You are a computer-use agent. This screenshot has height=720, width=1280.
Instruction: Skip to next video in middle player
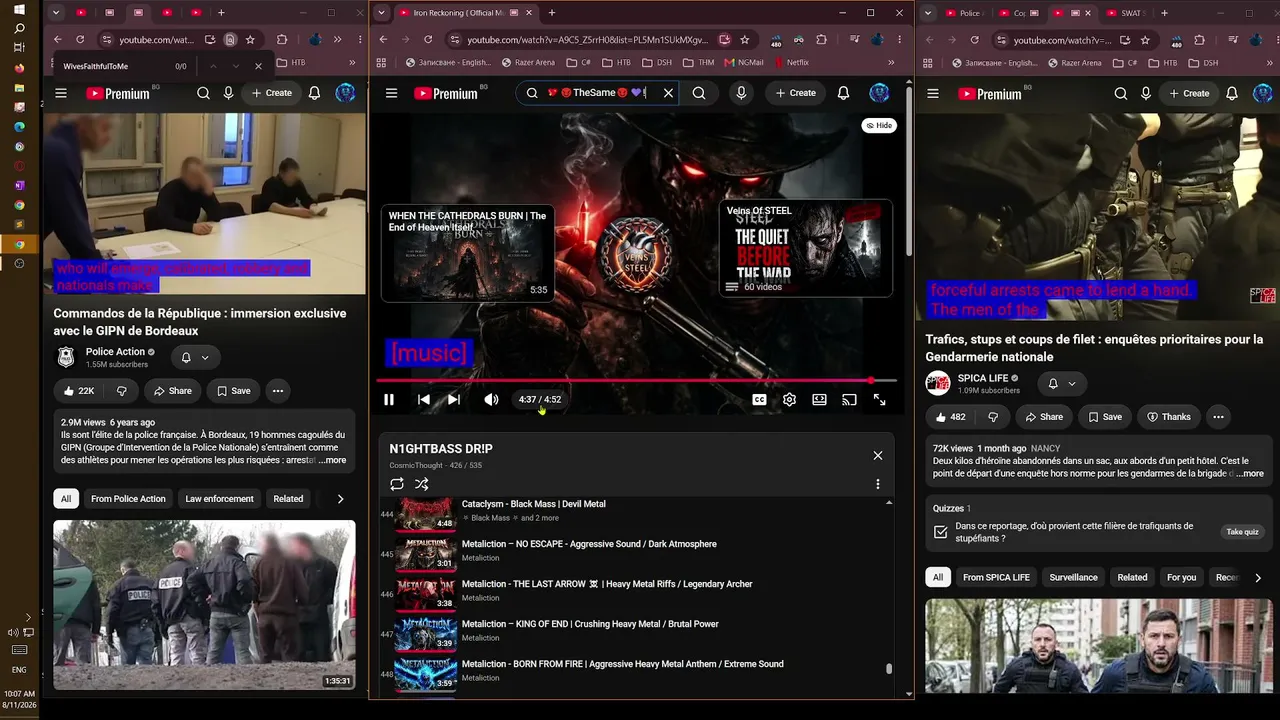click(x=454, y=400)
